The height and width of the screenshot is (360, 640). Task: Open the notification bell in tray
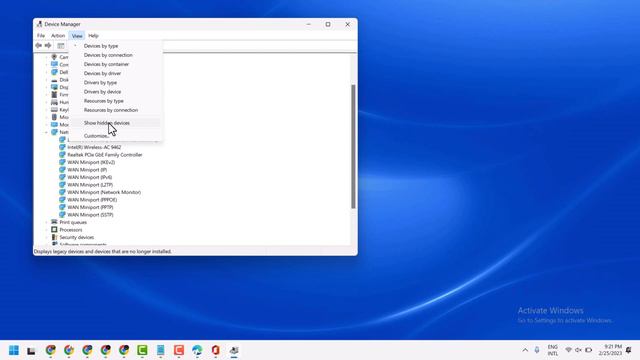click(629, 350)
